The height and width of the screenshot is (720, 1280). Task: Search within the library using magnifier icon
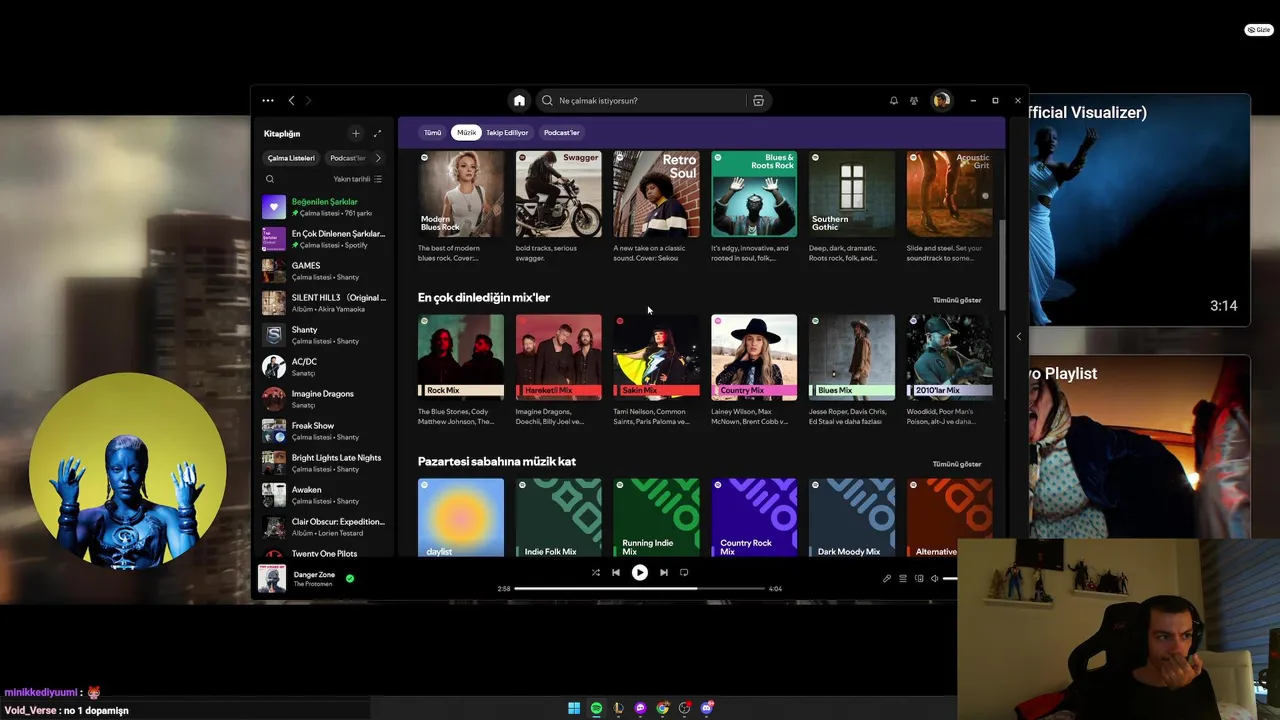pyautogui.click(x=270, y=179)
